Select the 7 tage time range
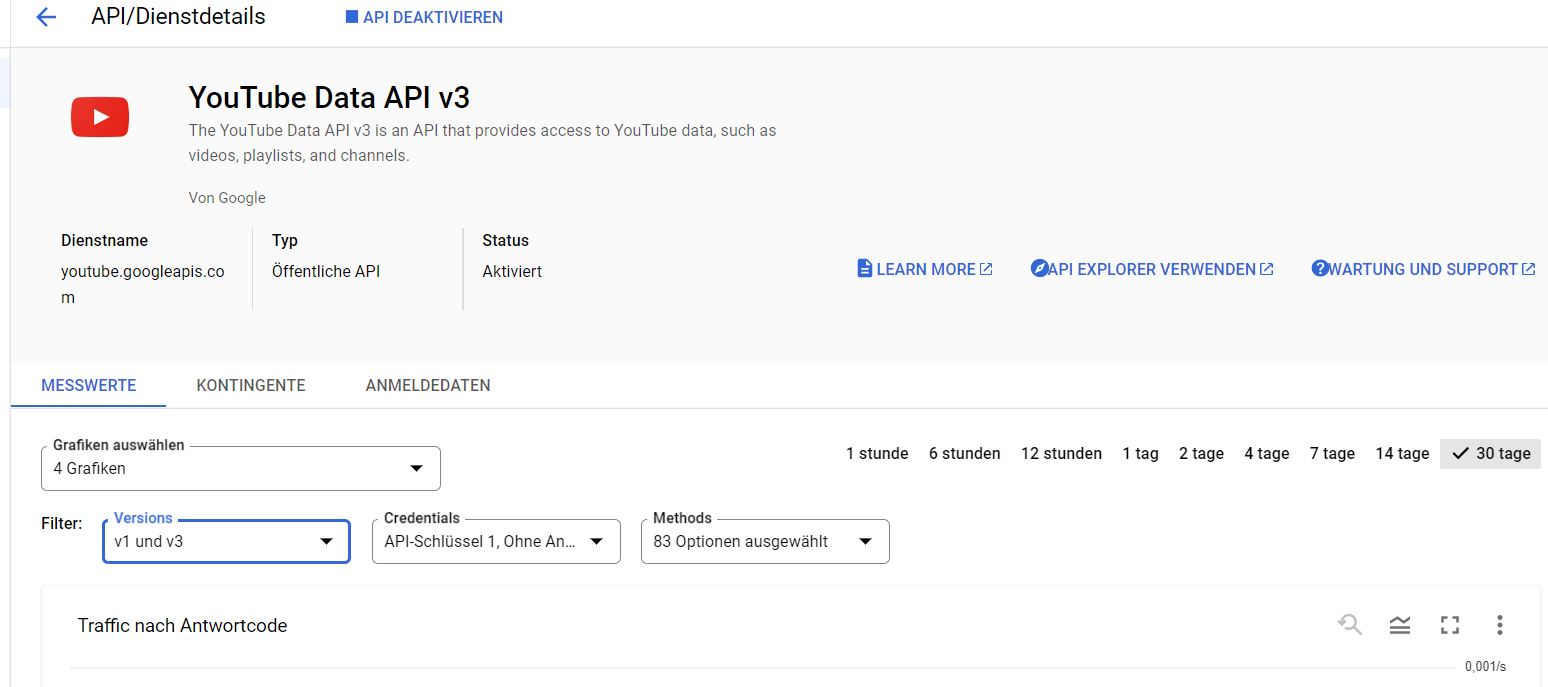The height and width of the screenshot is (687, 1548). point(1332,453)
